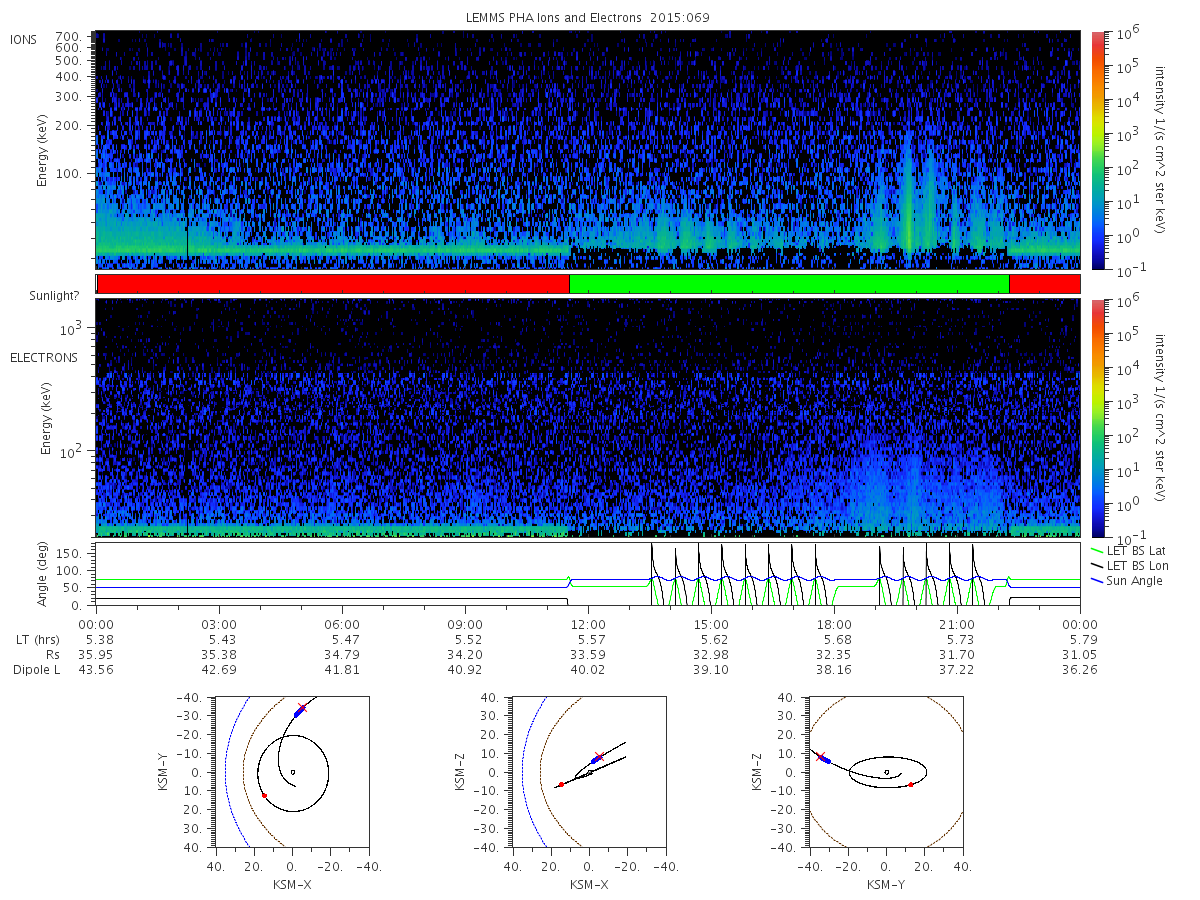
Task: Click the long red segment of the sunlight bar
Action: [333, 284]
